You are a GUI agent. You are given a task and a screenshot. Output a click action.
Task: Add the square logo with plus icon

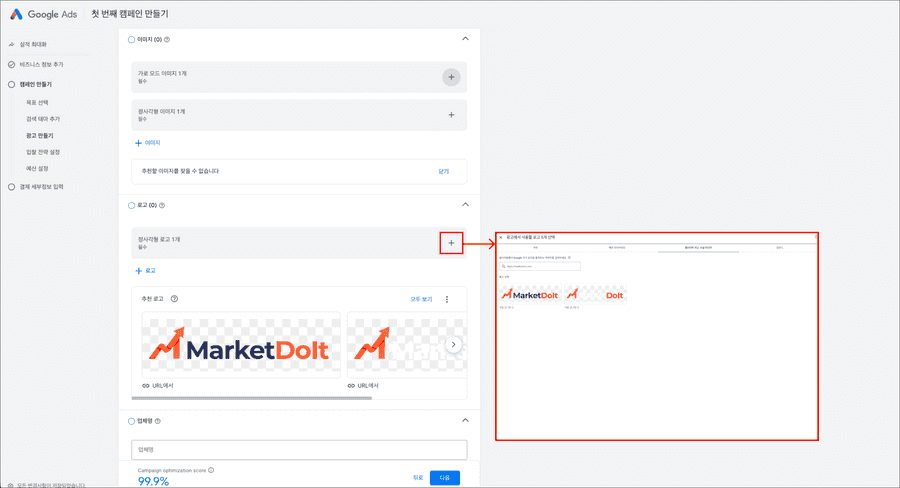coord(451,243)
